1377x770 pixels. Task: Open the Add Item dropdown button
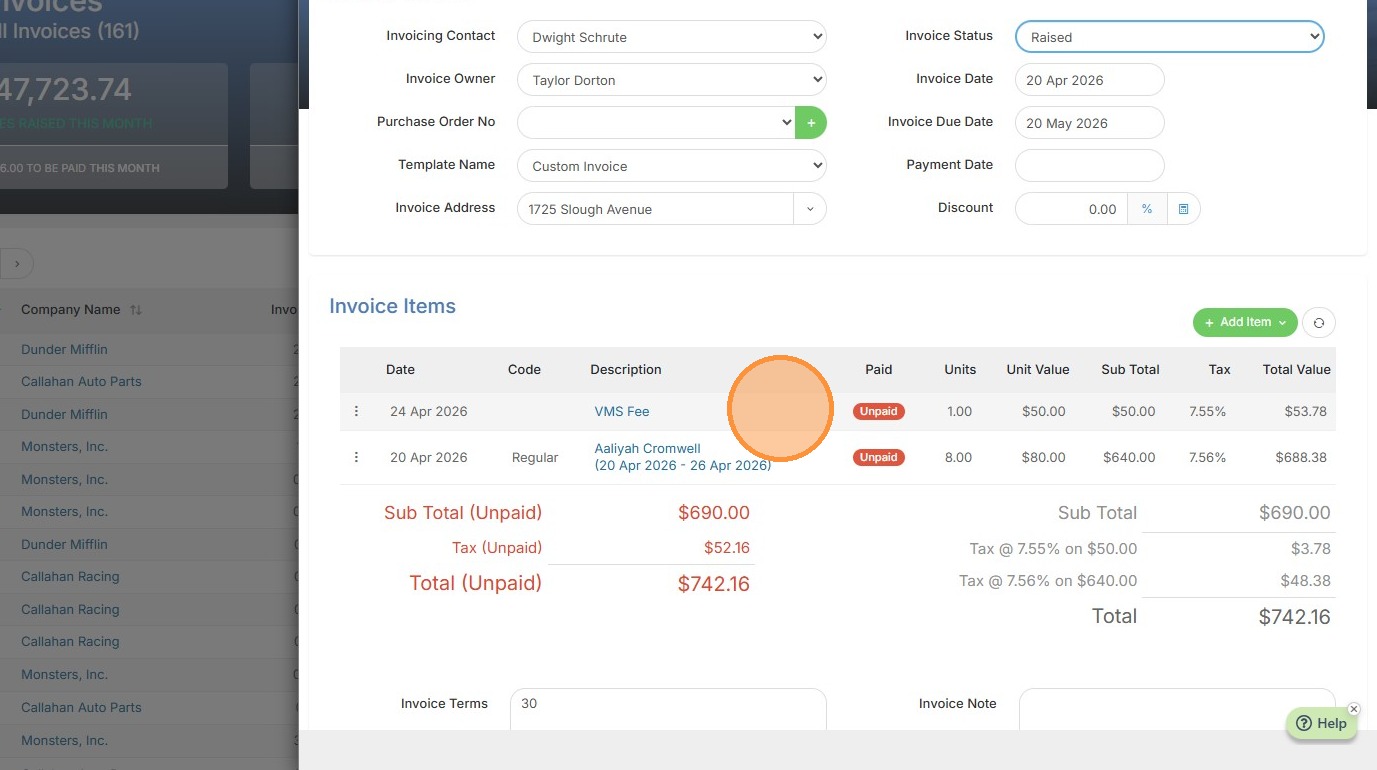pyautogui.click(x=1245, y=322)
